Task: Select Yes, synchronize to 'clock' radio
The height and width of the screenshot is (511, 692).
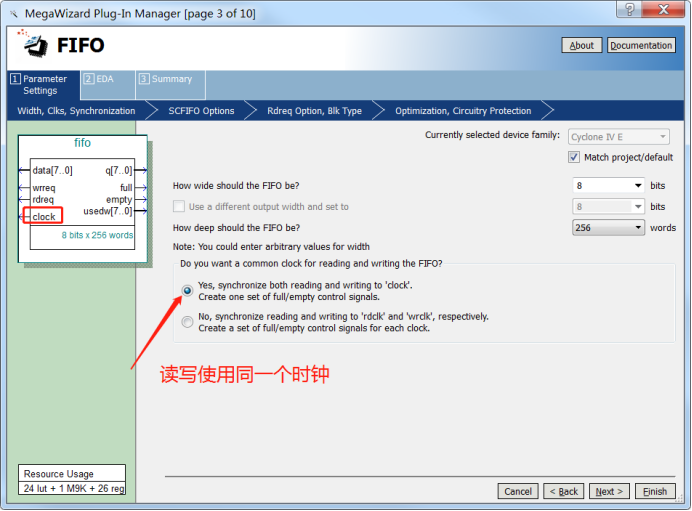Action: point(187,290)
